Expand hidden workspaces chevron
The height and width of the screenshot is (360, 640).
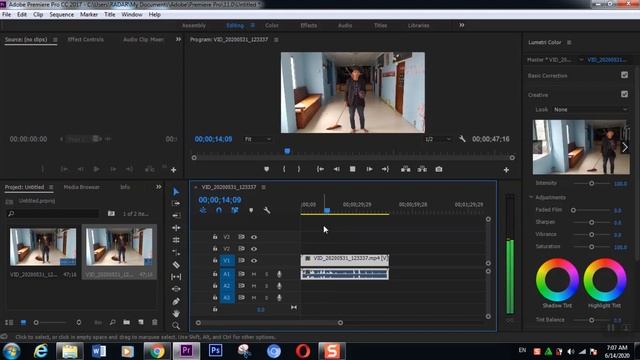coord(462,25)
